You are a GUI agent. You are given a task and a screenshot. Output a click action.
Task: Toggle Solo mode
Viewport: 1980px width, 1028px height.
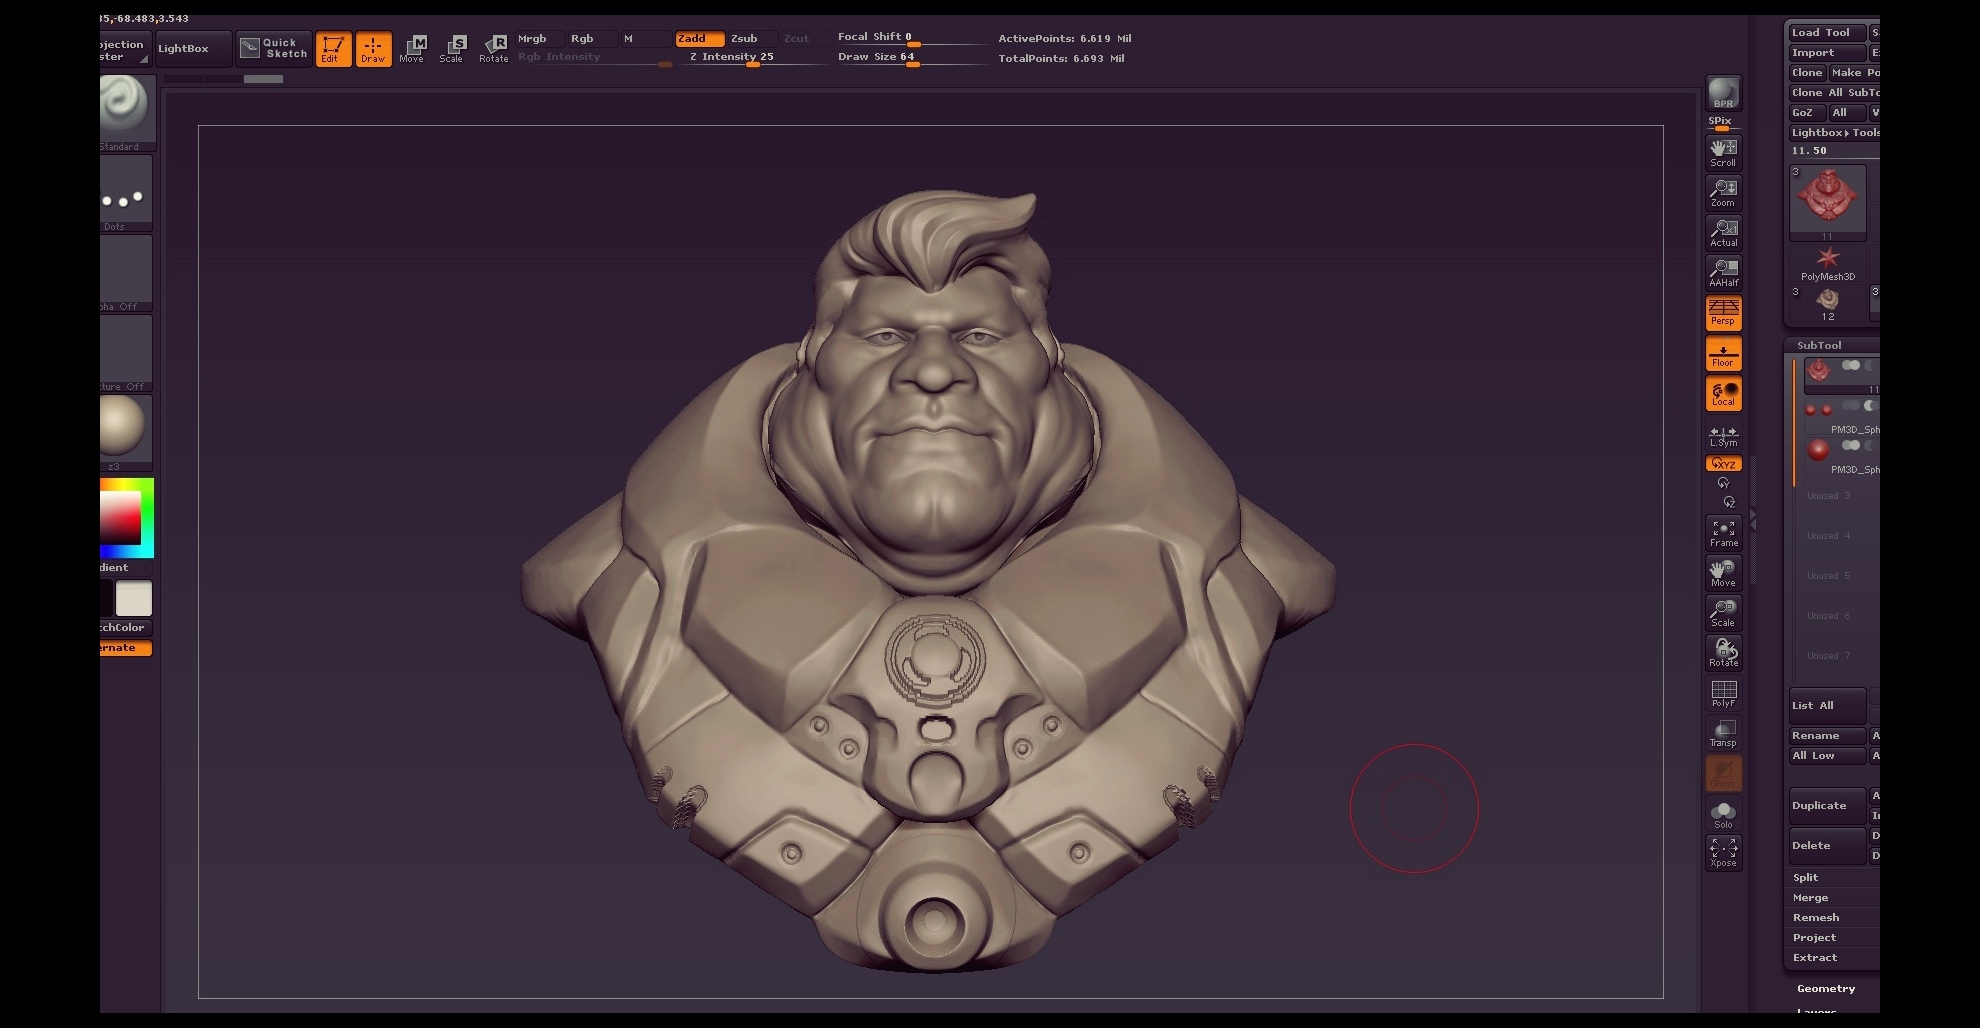click(x=1723, y=814)
